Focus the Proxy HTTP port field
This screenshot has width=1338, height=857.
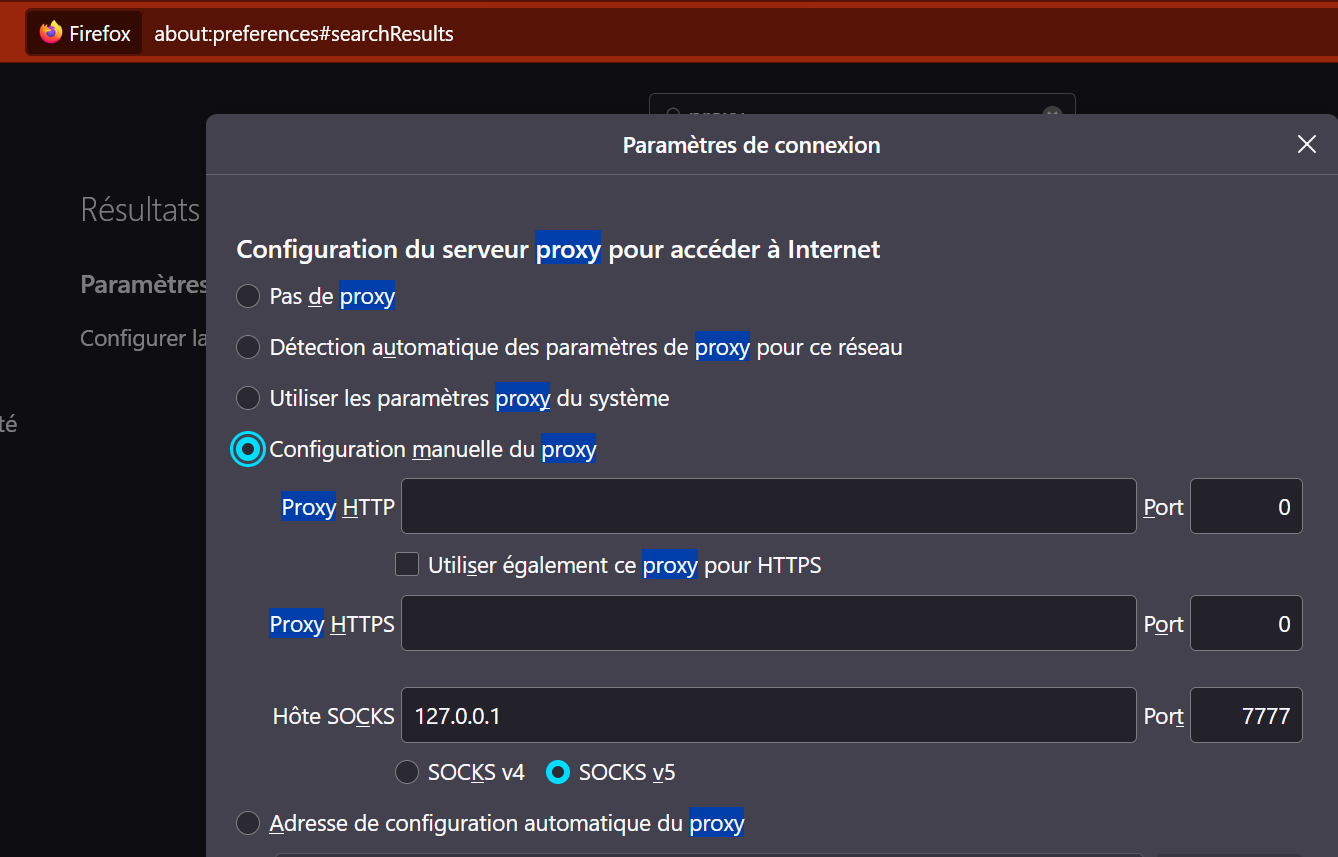1246,507
